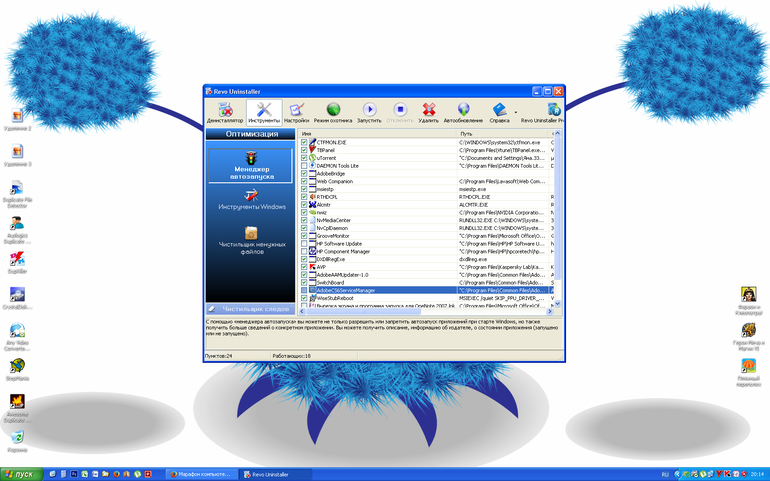The height and width of the screenshot is (481, 770).
Task: Select the Web Companion entry
Action: (x=426, y=181)
